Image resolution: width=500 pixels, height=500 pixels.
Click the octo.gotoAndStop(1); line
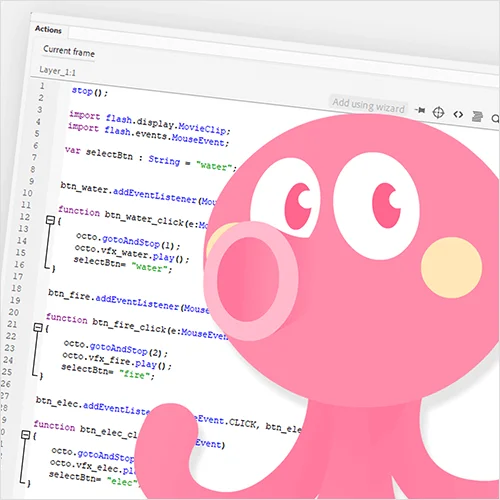[x=128, y=241]
